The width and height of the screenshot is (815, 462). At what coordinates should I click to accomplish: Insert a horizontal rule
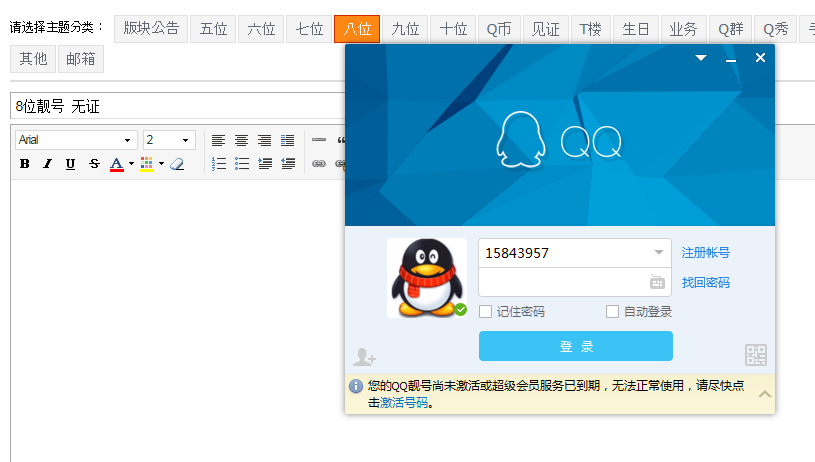click(319, 140)
